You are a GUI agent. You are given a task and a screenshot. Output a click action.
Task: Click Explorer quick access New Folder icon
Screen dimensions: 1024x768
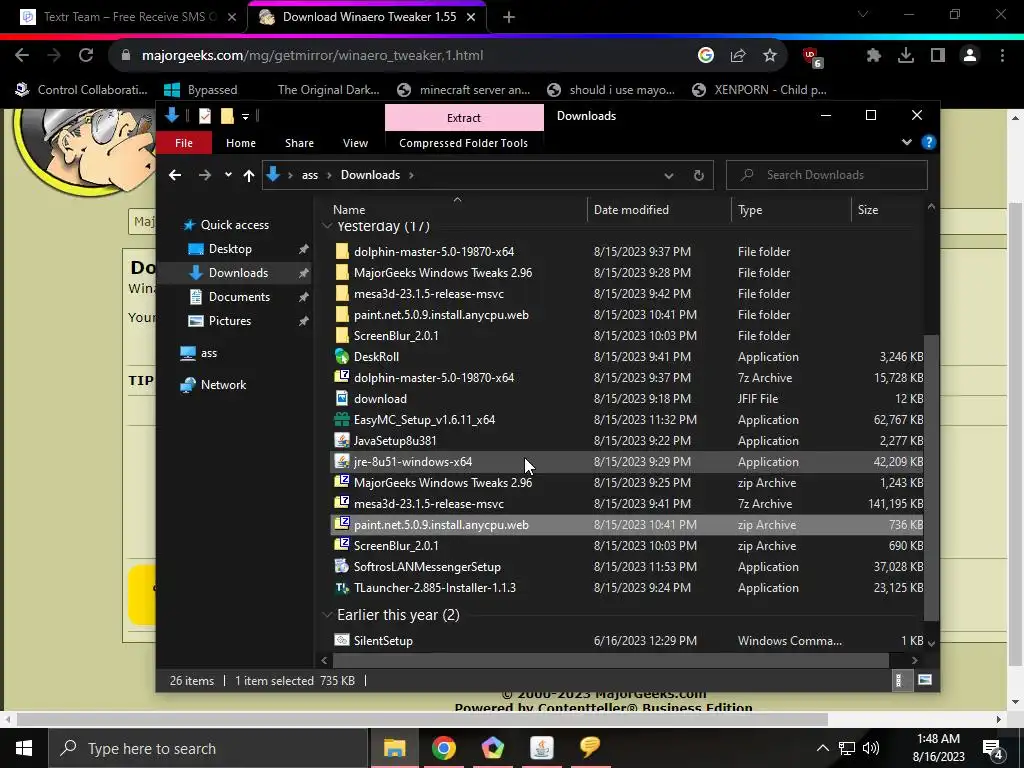tap(227, 116)
